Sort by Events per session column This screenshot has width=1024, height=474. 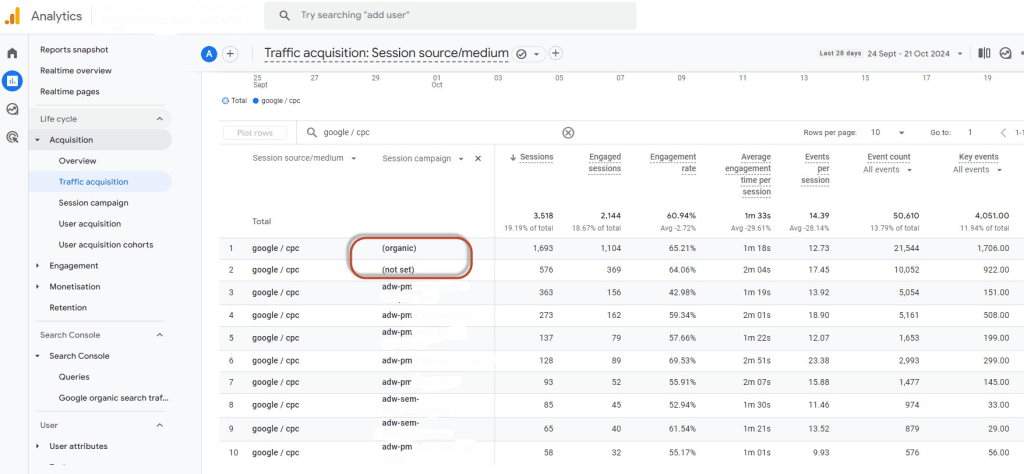[x=817, y=168]
